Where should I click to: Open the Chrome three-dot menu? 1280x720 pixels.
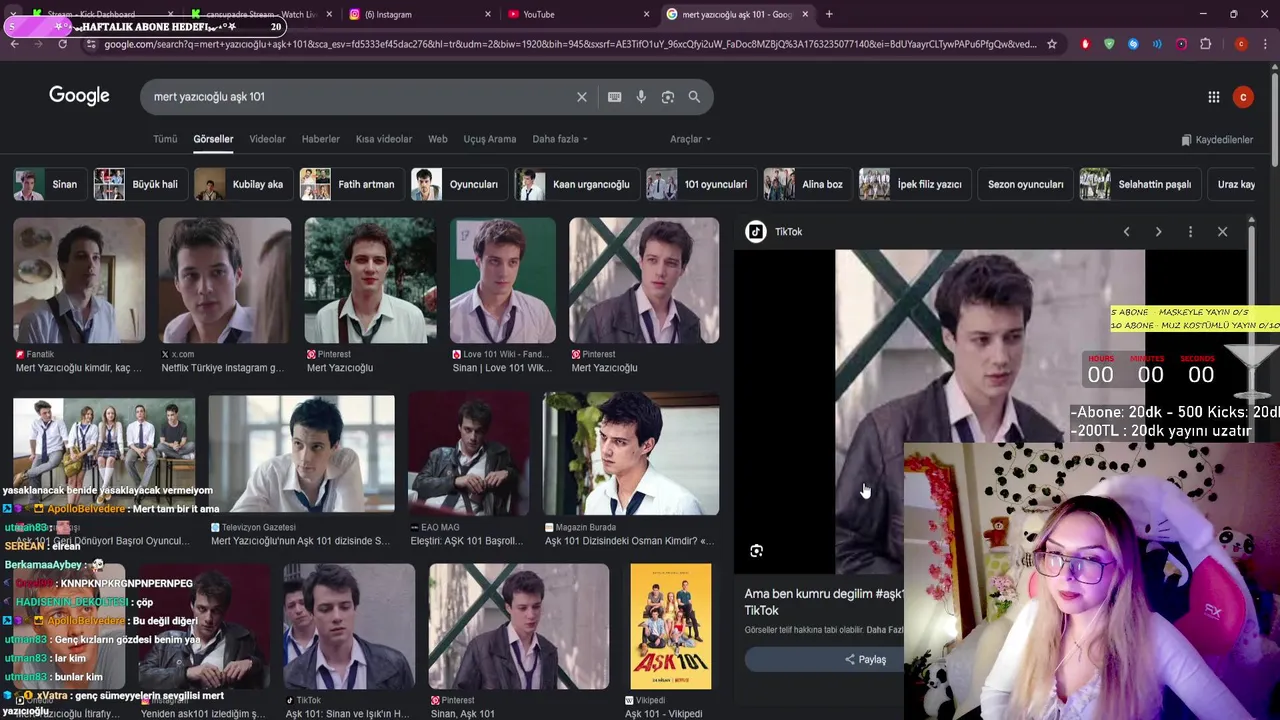[x=1265, y=44]
